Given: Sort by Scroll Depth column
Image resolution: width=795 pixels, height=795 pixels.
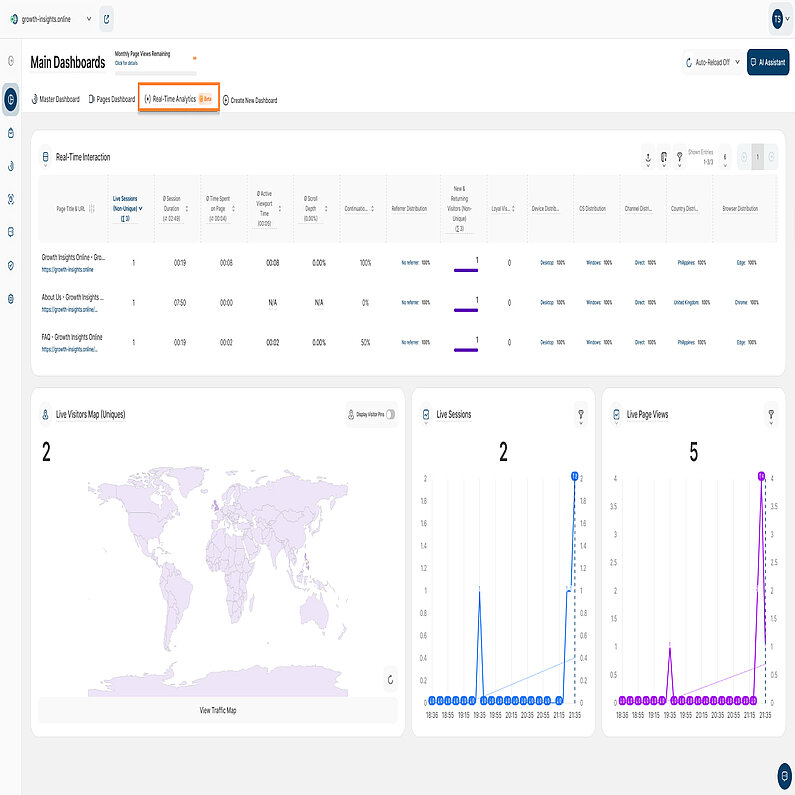Looking at the screenshot, I should [326, 209].
